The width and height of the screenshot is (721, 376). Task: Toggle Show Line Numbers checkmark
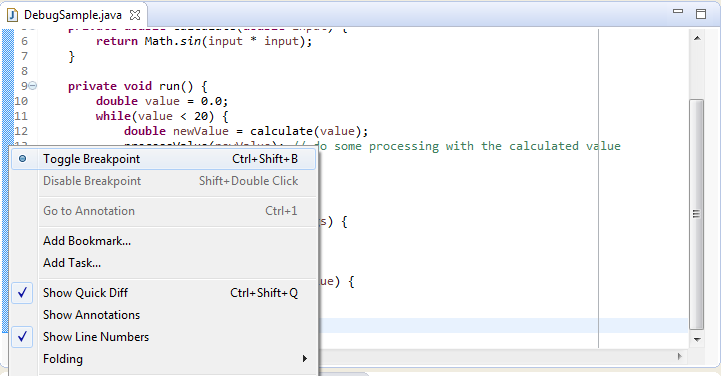click(x=163, y=337)
